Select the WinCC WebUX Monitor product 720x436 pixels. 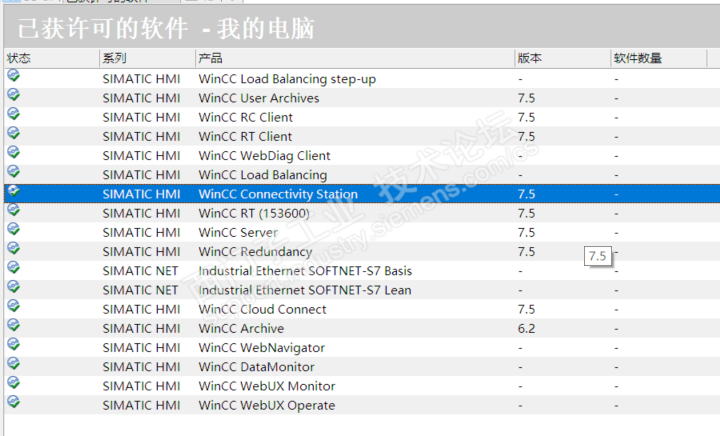point(267,386)
